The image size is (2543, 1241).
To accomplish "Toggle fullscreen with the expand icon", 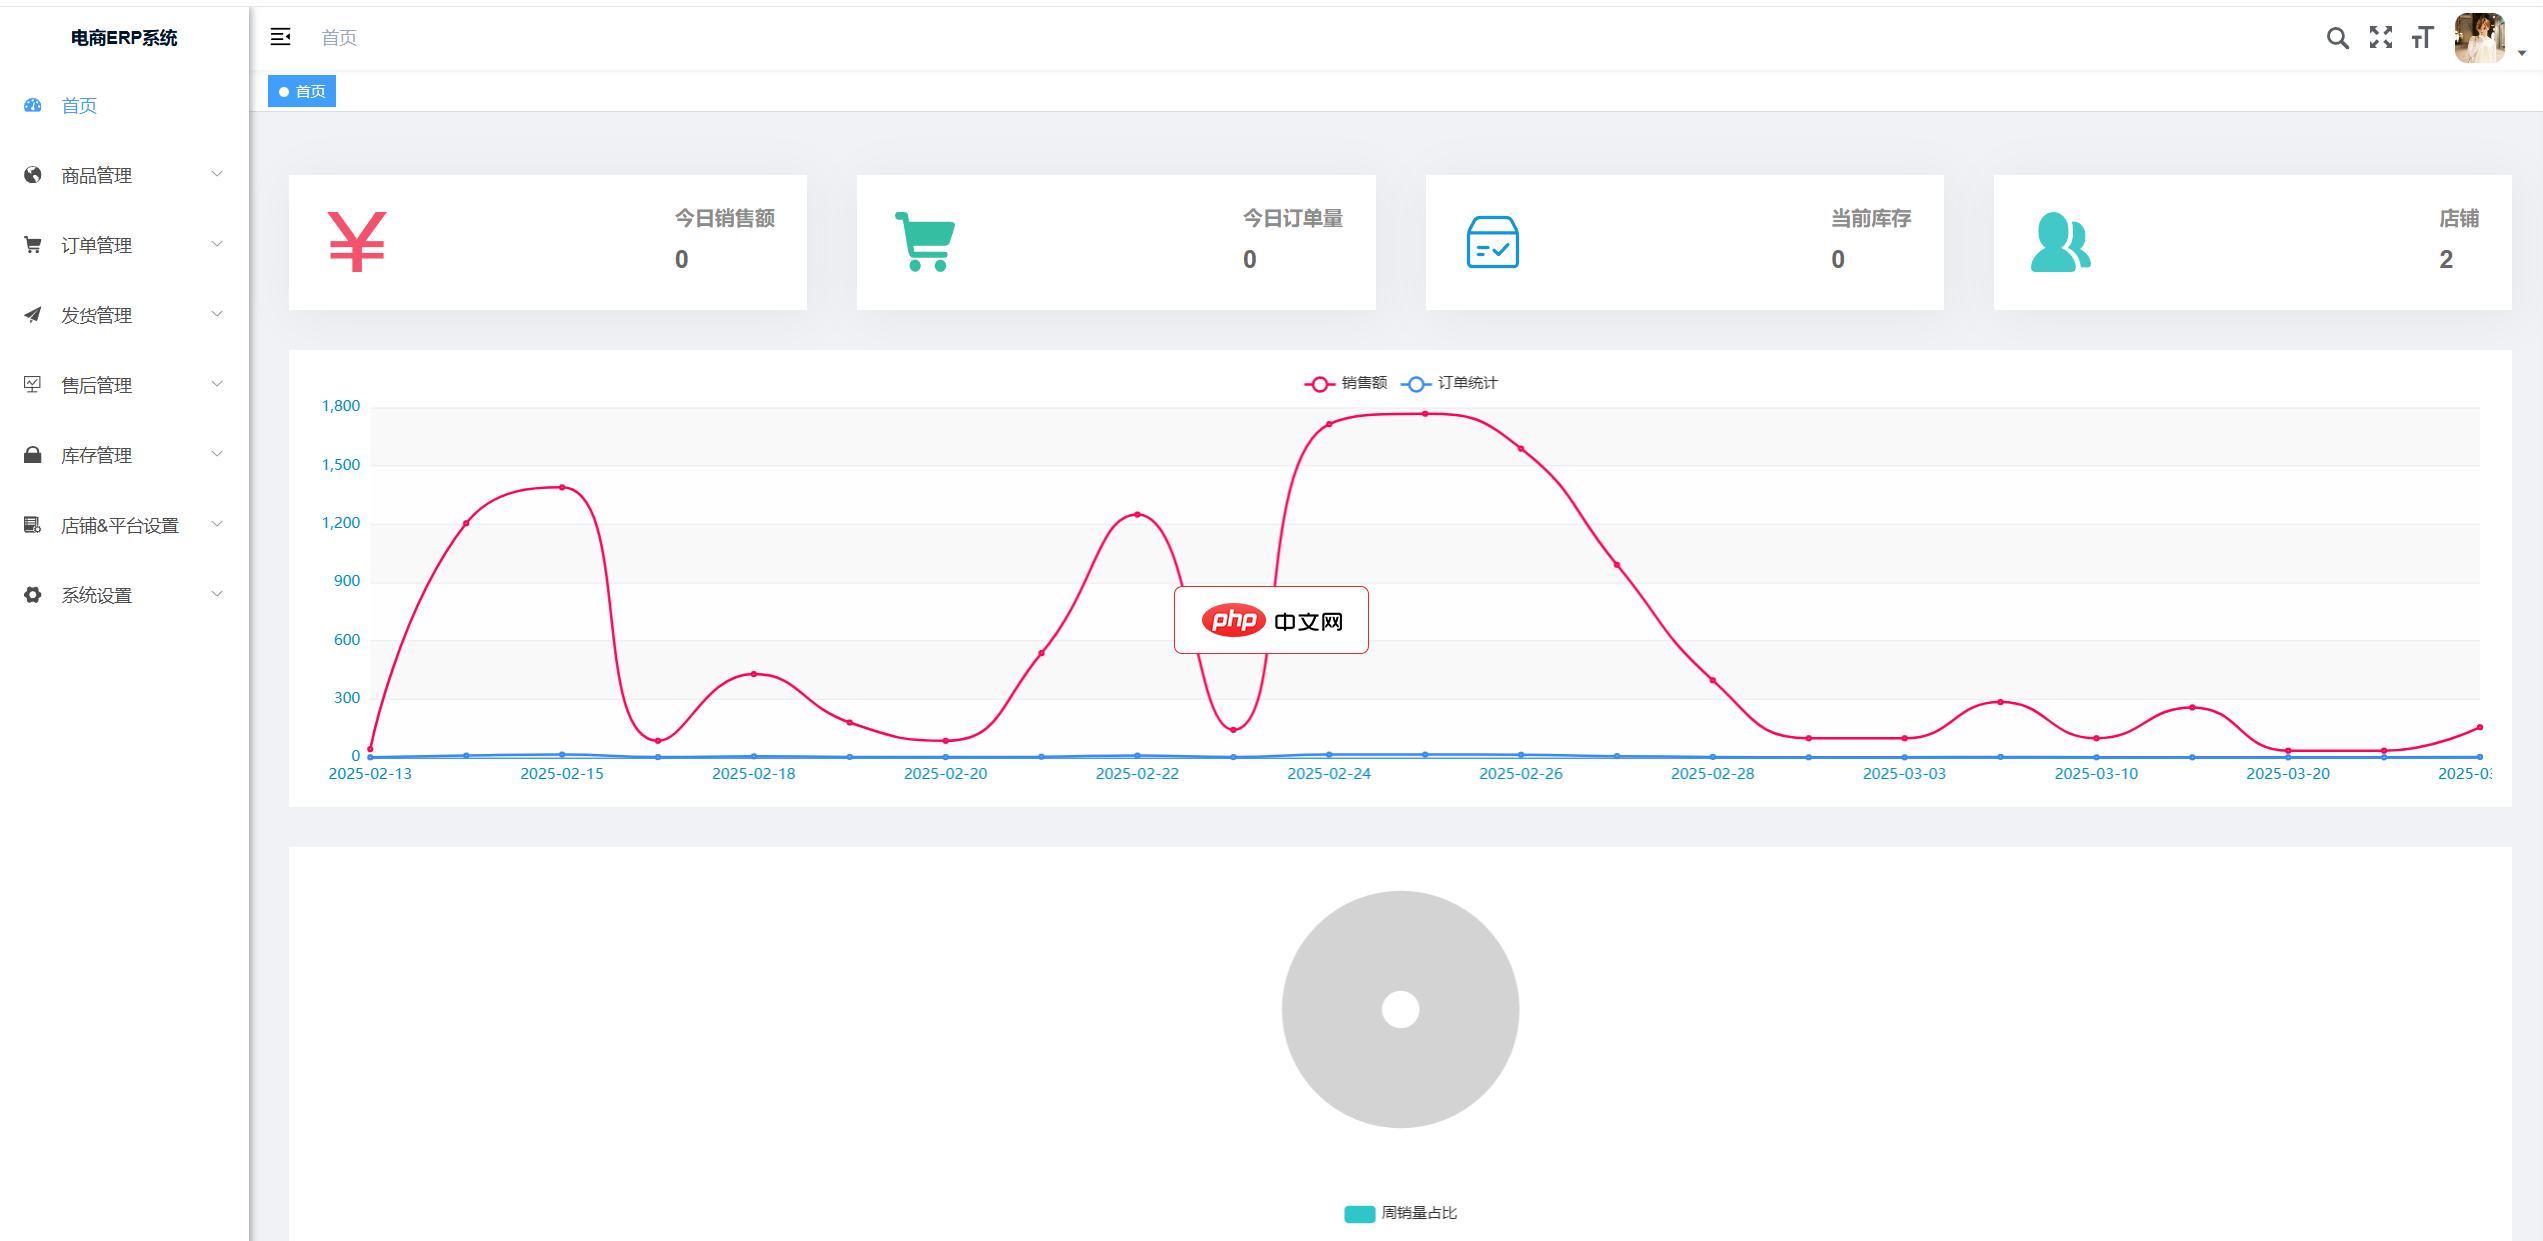I will [2381, 37].
